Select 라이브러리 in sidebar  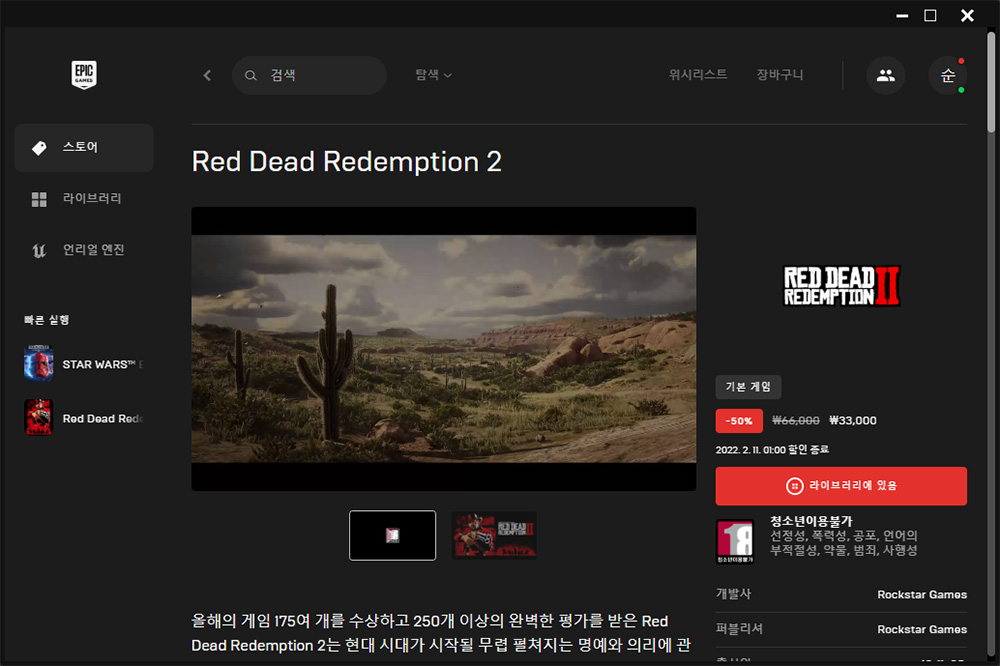click(x=84, y=198)
